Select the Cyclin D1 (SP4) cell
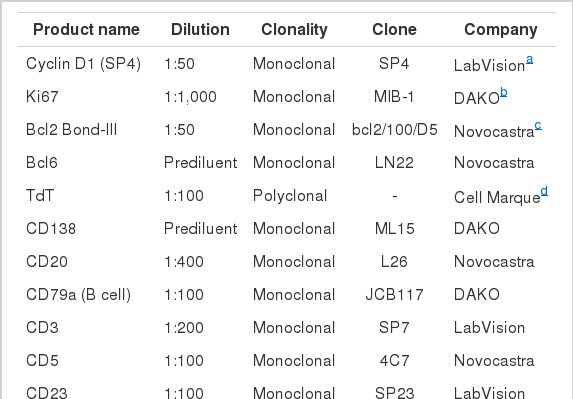 coord(83,64)
